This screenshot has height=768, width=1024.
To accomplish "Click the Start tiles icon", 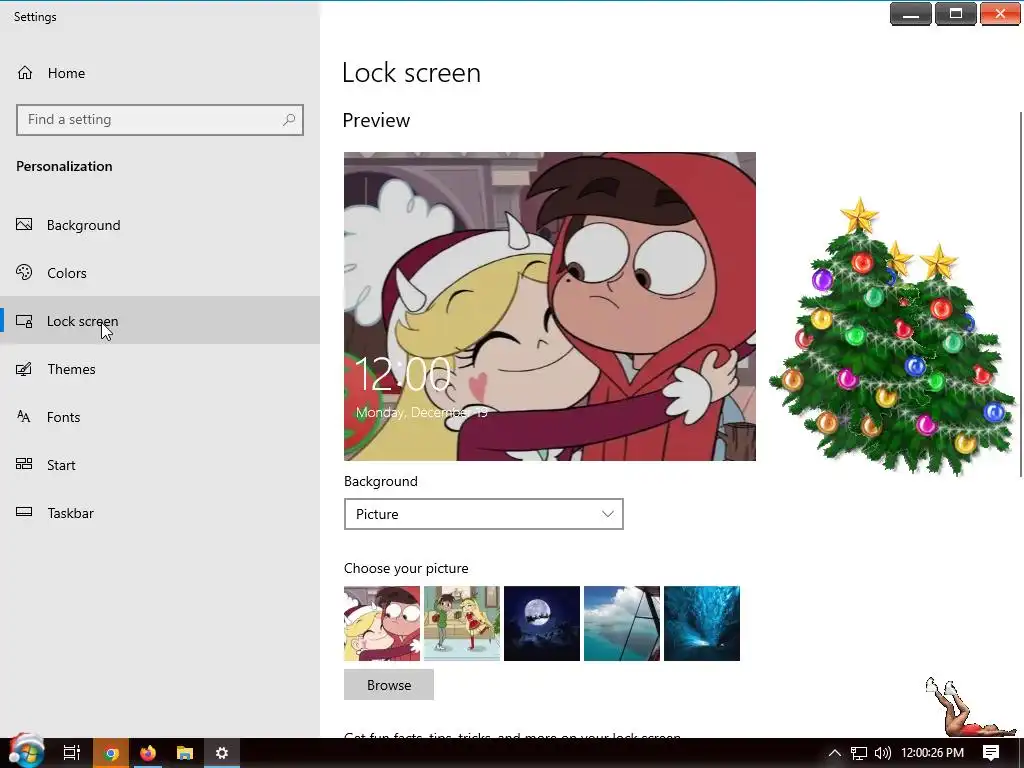I will click(24, 464).
